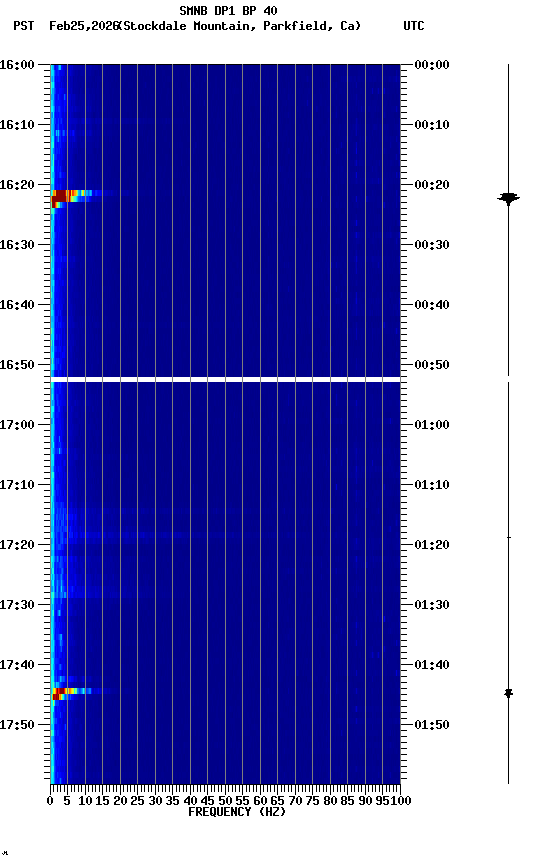The image size is (552, 864).
Task: Click the tiny seismogram tick near 01:19 UTC
Action: pyautogui.click(x=508, y=537)
